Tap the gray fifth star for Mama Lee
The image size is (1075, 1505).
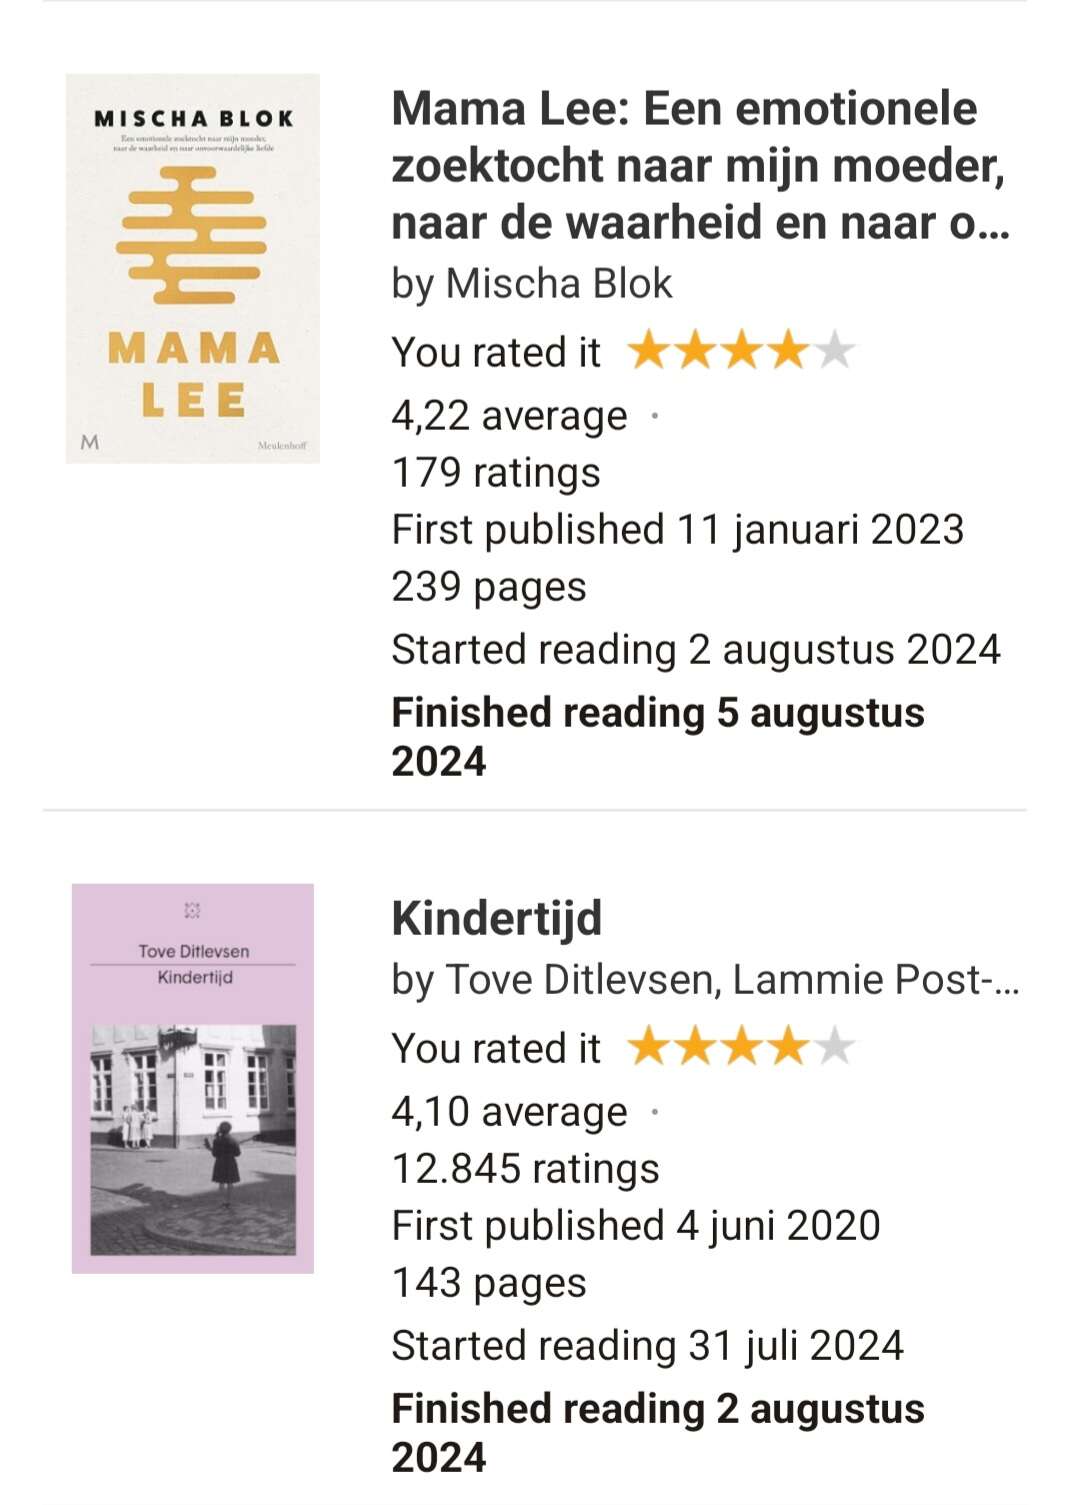point(834,350)
